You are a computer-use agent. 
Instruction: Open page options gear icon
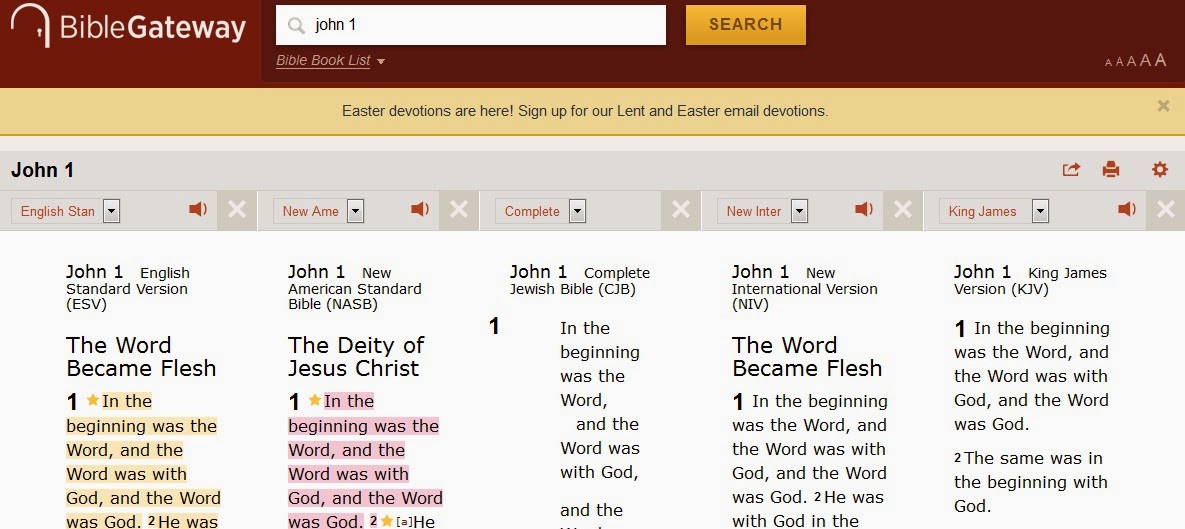(x=1159, y=170)
